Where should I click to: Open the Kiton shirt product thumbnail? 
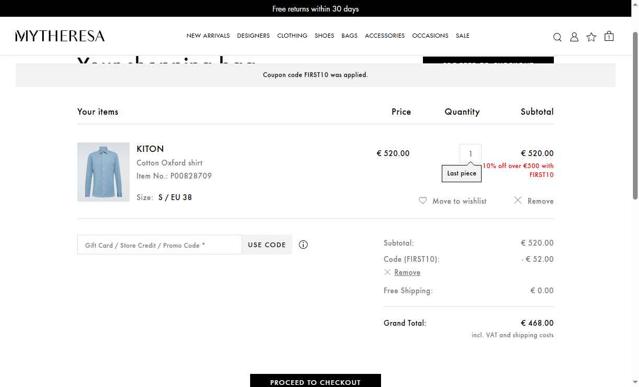click(104, 172)
